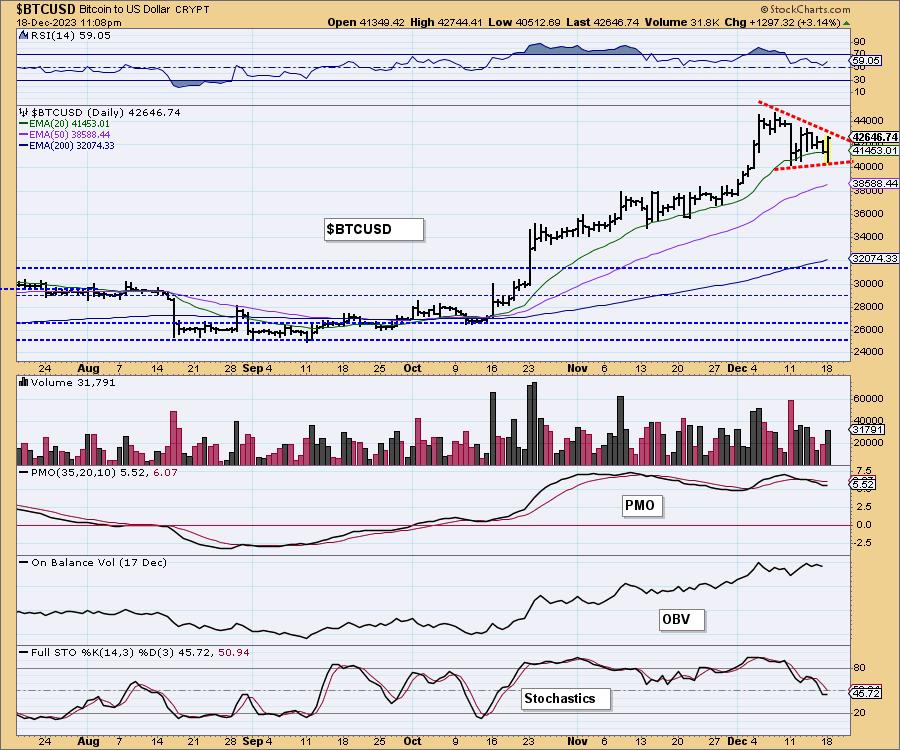Click the large $BTCUSD ticker title

[x=45, y=9]
